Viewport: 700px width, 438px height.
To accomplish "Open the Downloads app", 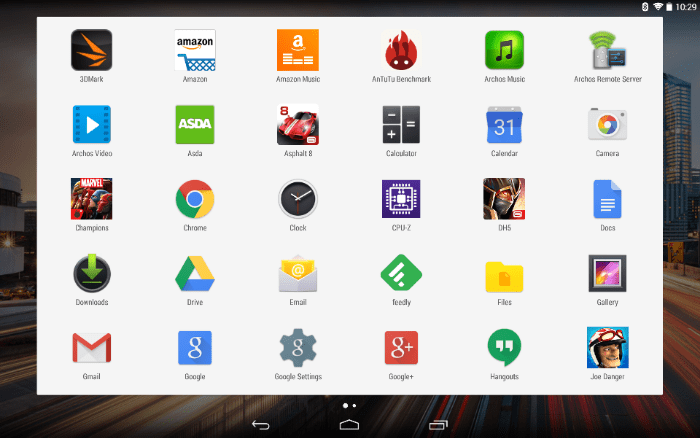I will 92,273.
